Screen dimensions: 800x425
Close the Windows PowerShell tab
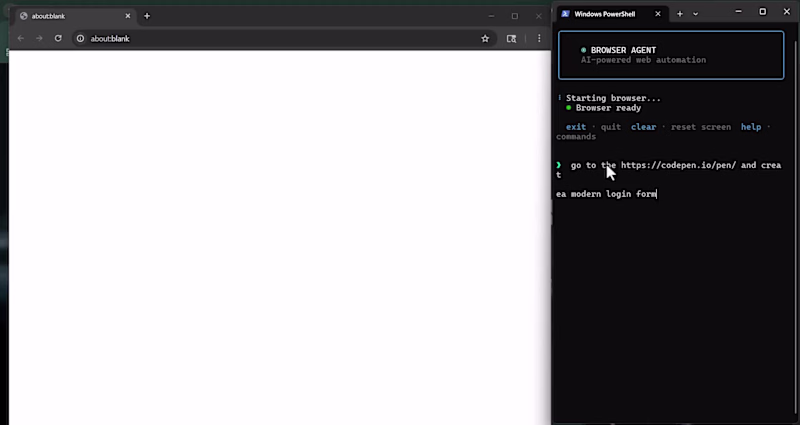[x=658, y=14]
